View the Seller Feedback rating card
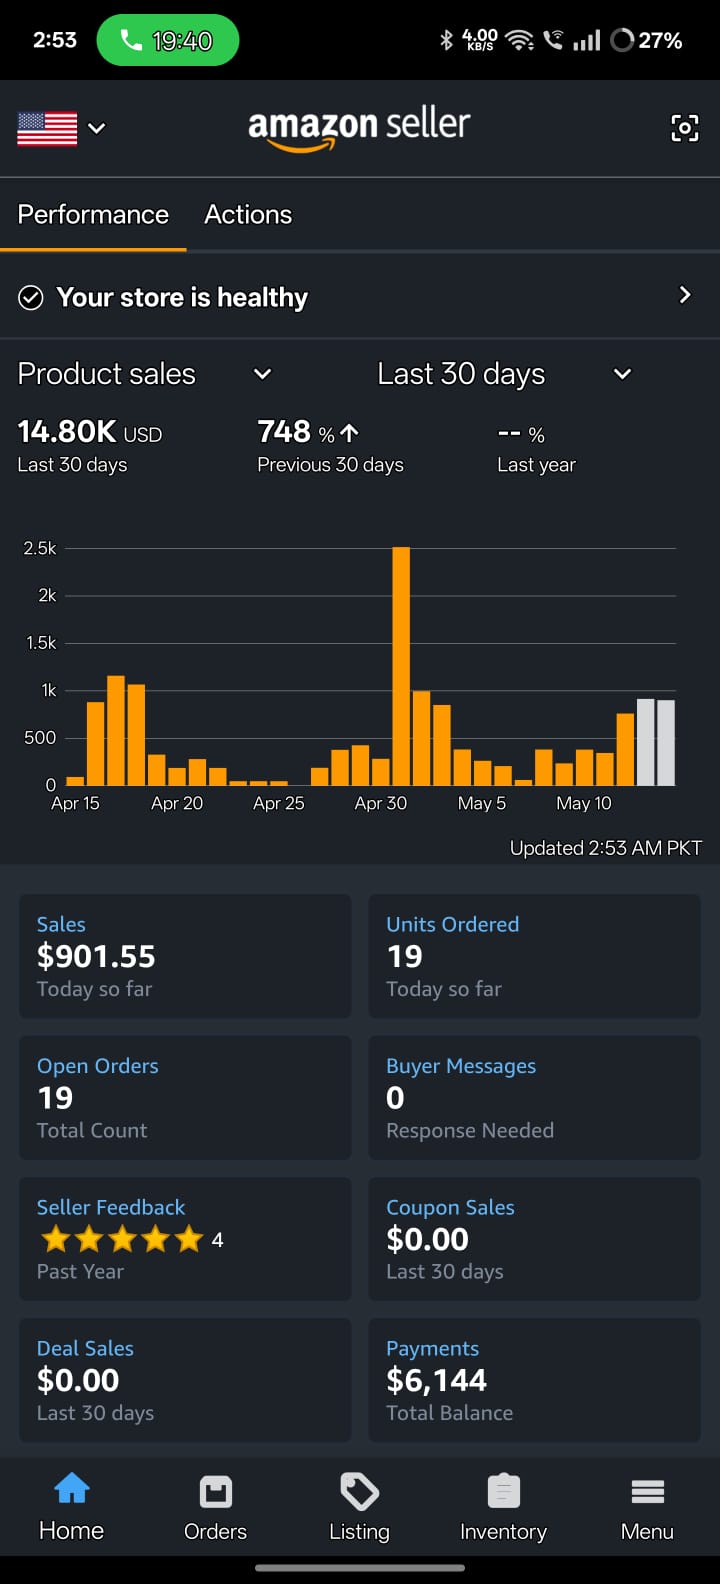Screen dimensions: 720x1584 (185, 1238)
